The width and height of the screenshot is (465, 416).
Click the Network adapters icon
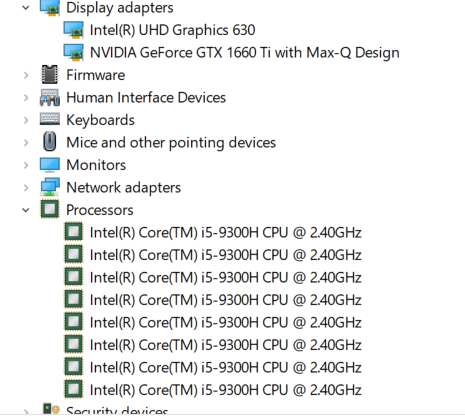[x=50, y=187]
